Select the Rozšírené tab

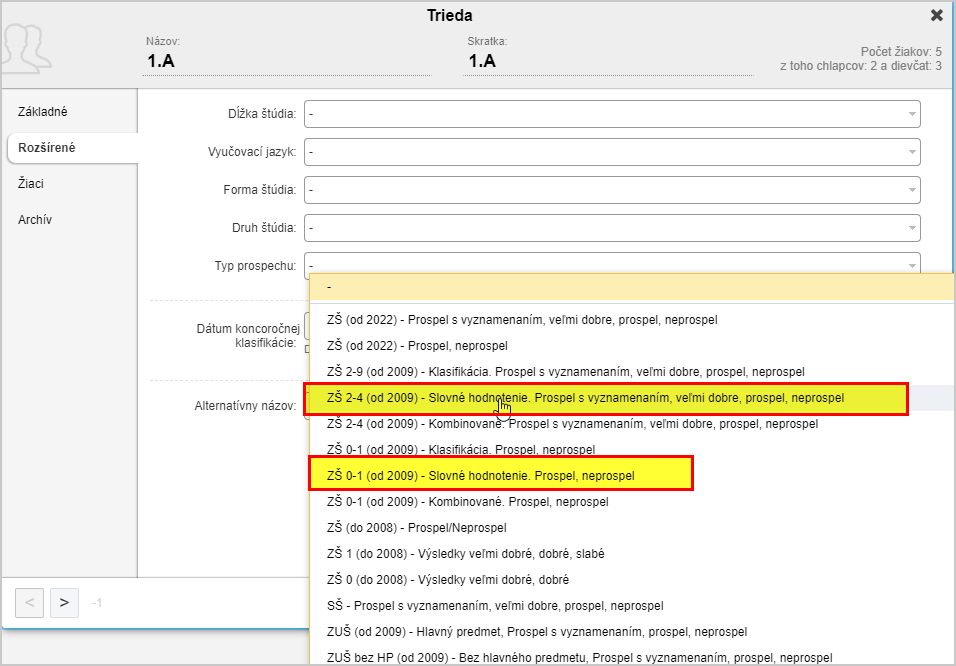coord(72,148)
